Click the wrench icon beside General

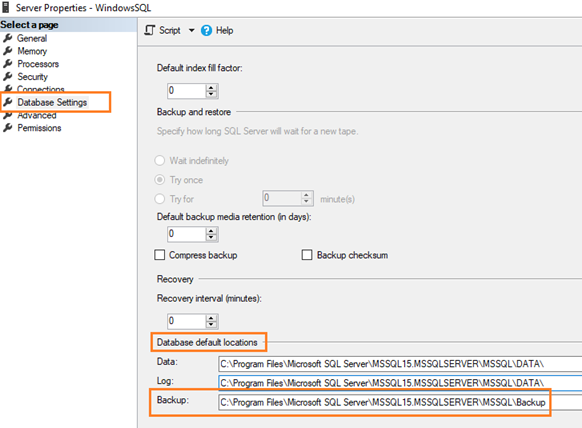8,38
